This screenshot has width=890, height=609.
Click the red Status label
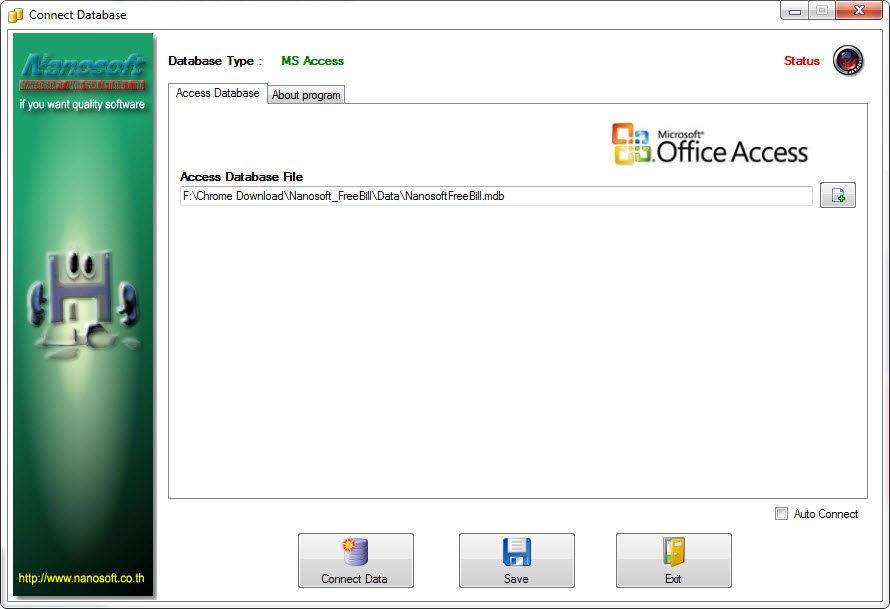tap(801, 61)
